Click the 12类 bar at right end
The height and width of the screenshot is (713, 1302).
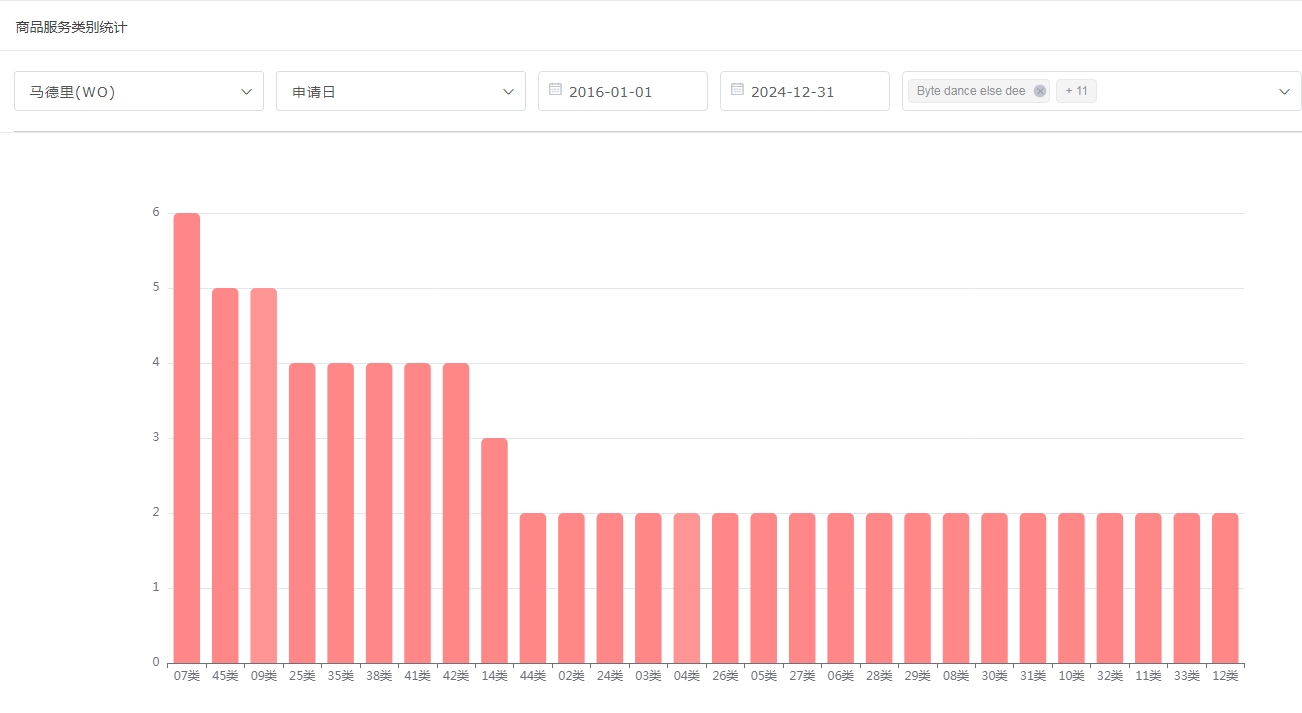pyautogui.click(x=1225, y=588)
